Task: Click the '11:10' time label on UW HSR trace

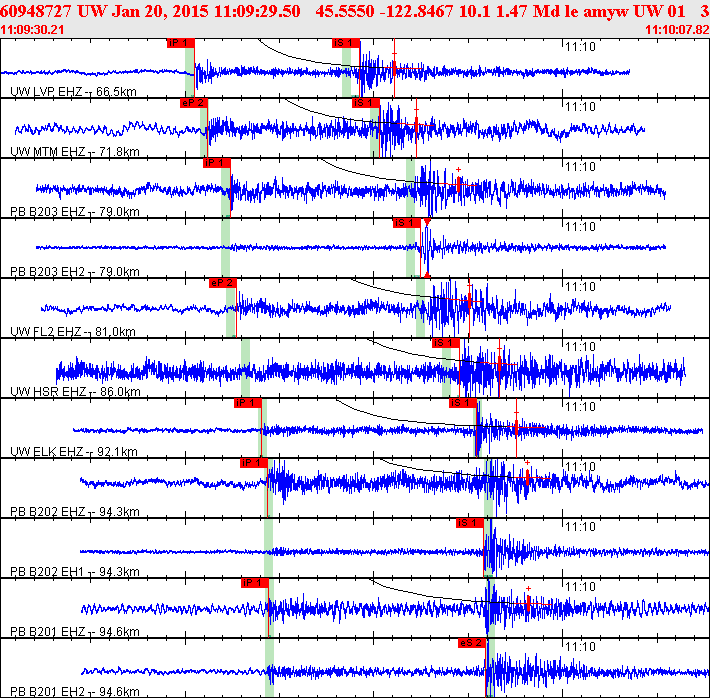Action: (580, 347)
